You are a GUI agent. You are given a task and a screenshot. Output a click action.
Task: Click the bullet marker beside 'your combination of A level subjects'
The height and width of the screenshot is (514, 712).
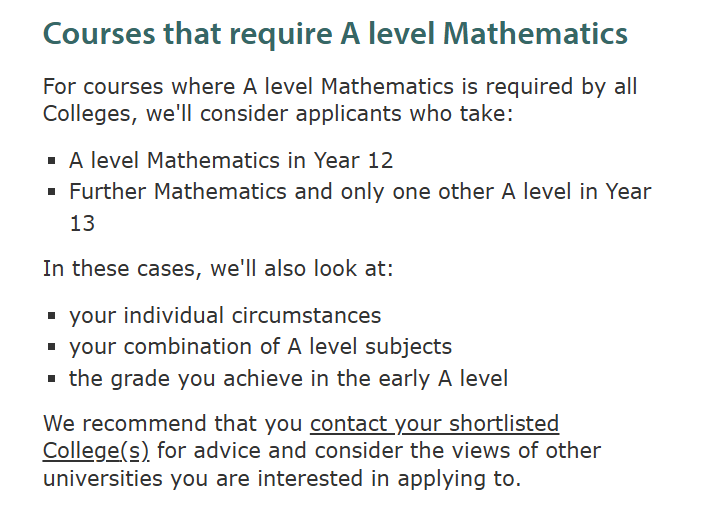[52, 348]
